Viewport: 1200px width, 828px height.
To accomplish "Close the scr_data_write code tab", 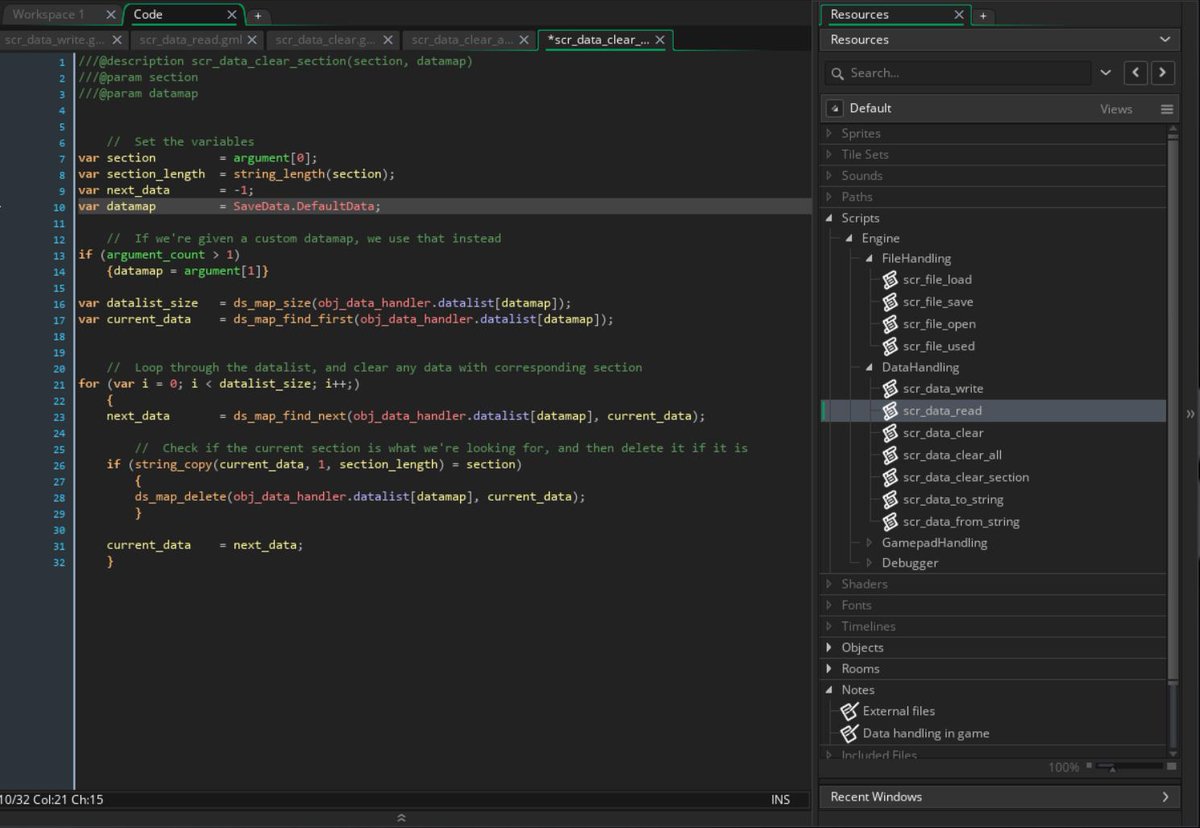I will coord(117,40).
